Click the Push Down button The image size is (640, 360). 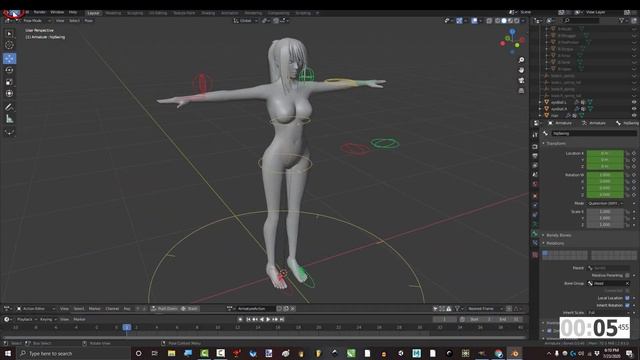[164, 309]
